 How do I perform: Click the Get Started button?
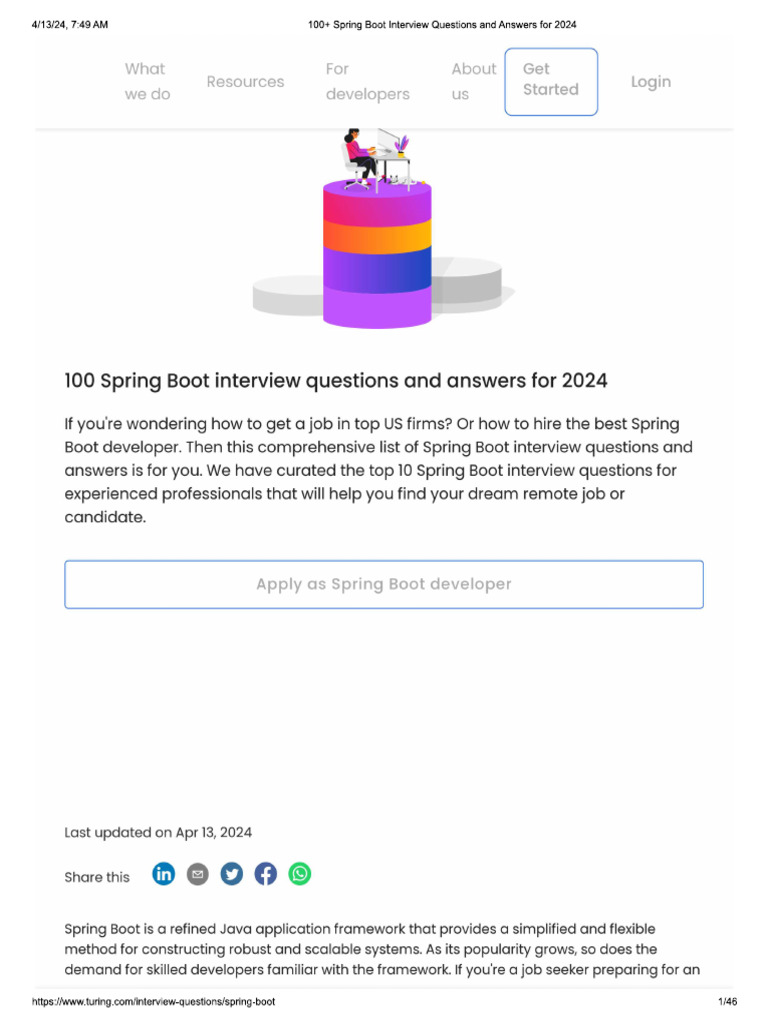(551, 82)
